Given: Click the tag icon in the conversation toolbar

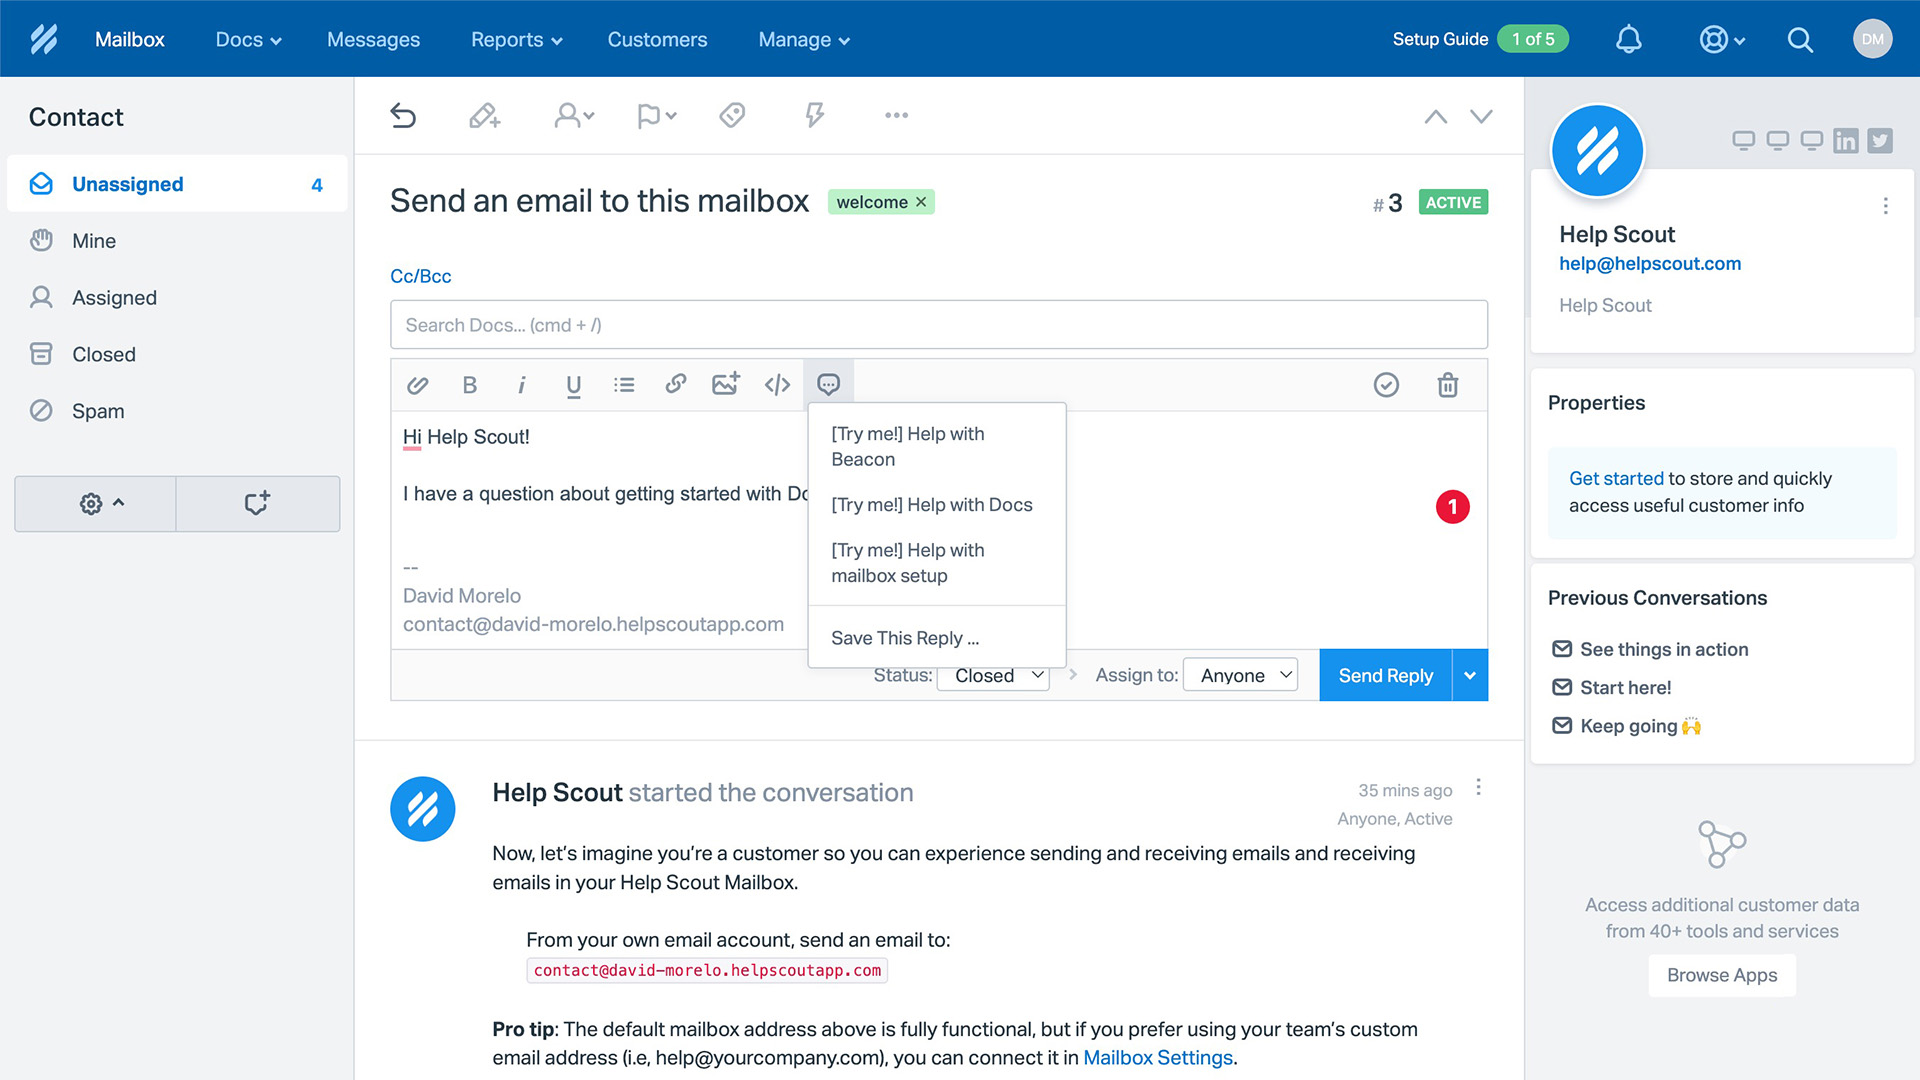Looking at the screenshot, I should coord(732,115).
